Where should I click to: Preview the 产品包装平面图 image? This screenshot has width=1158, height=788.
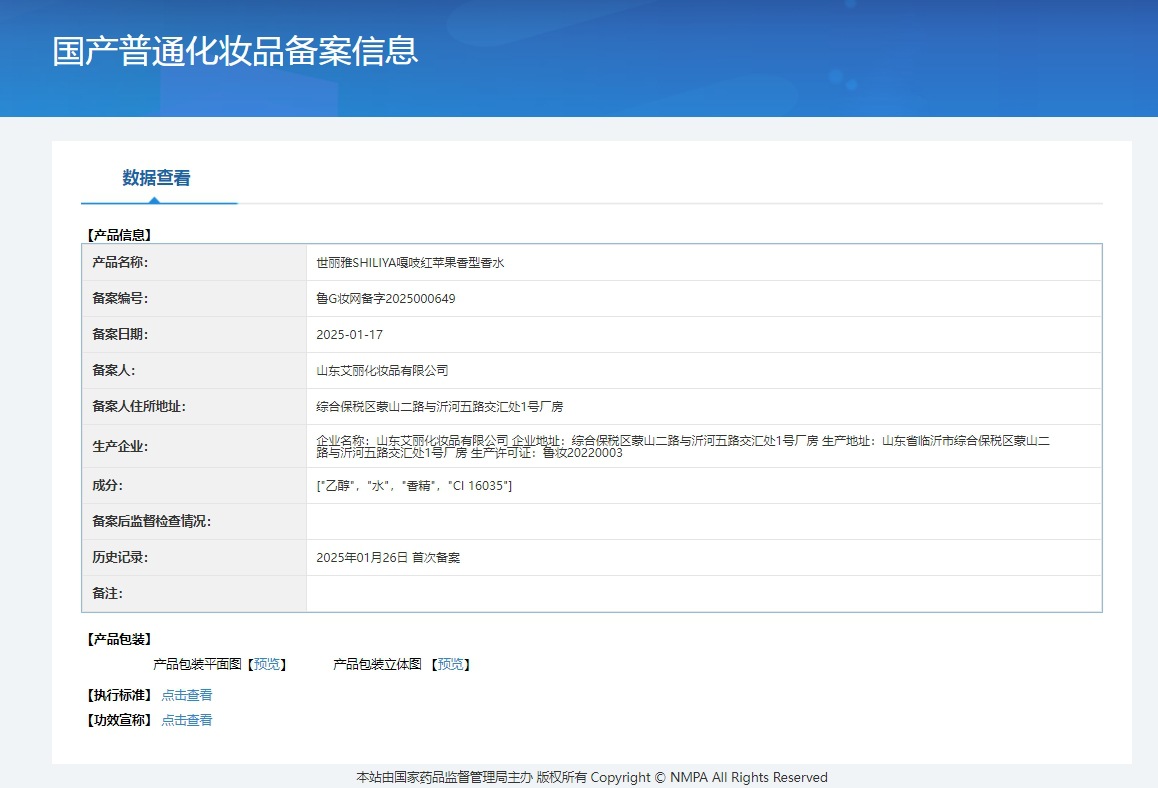(267, 665)
